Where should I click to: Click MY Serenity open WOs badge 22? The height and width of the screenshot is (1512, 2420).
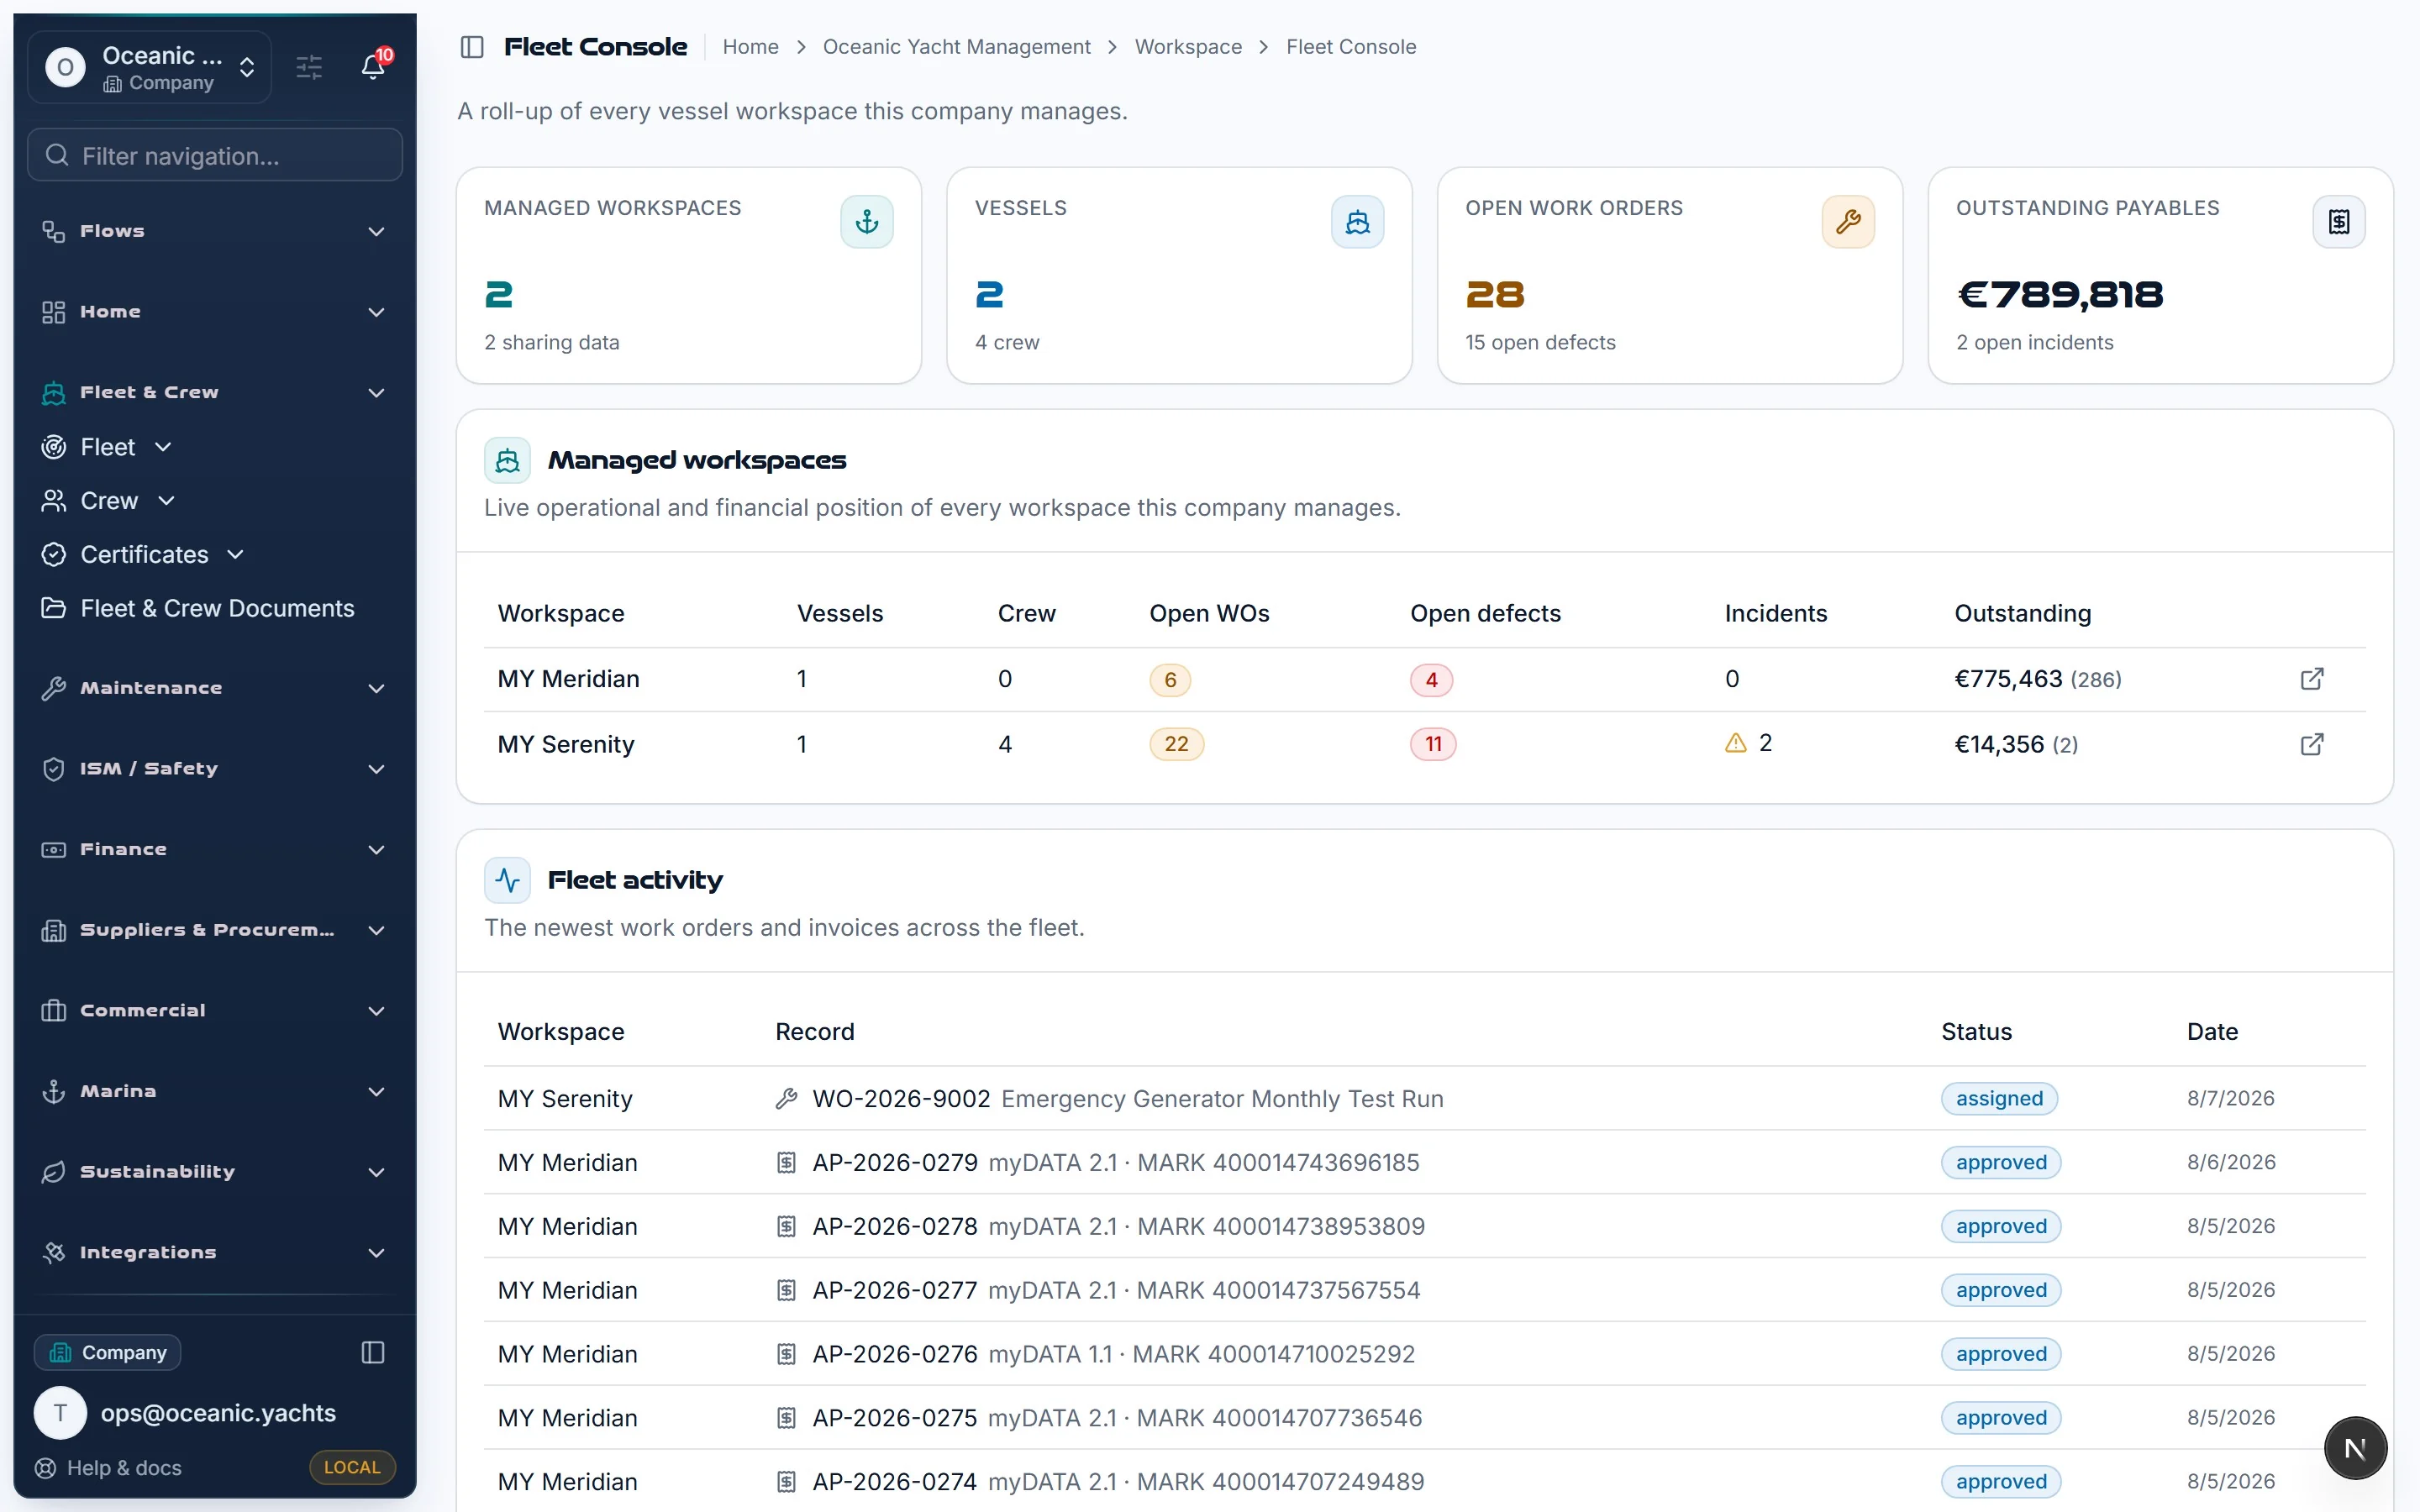pos(1177,744)
